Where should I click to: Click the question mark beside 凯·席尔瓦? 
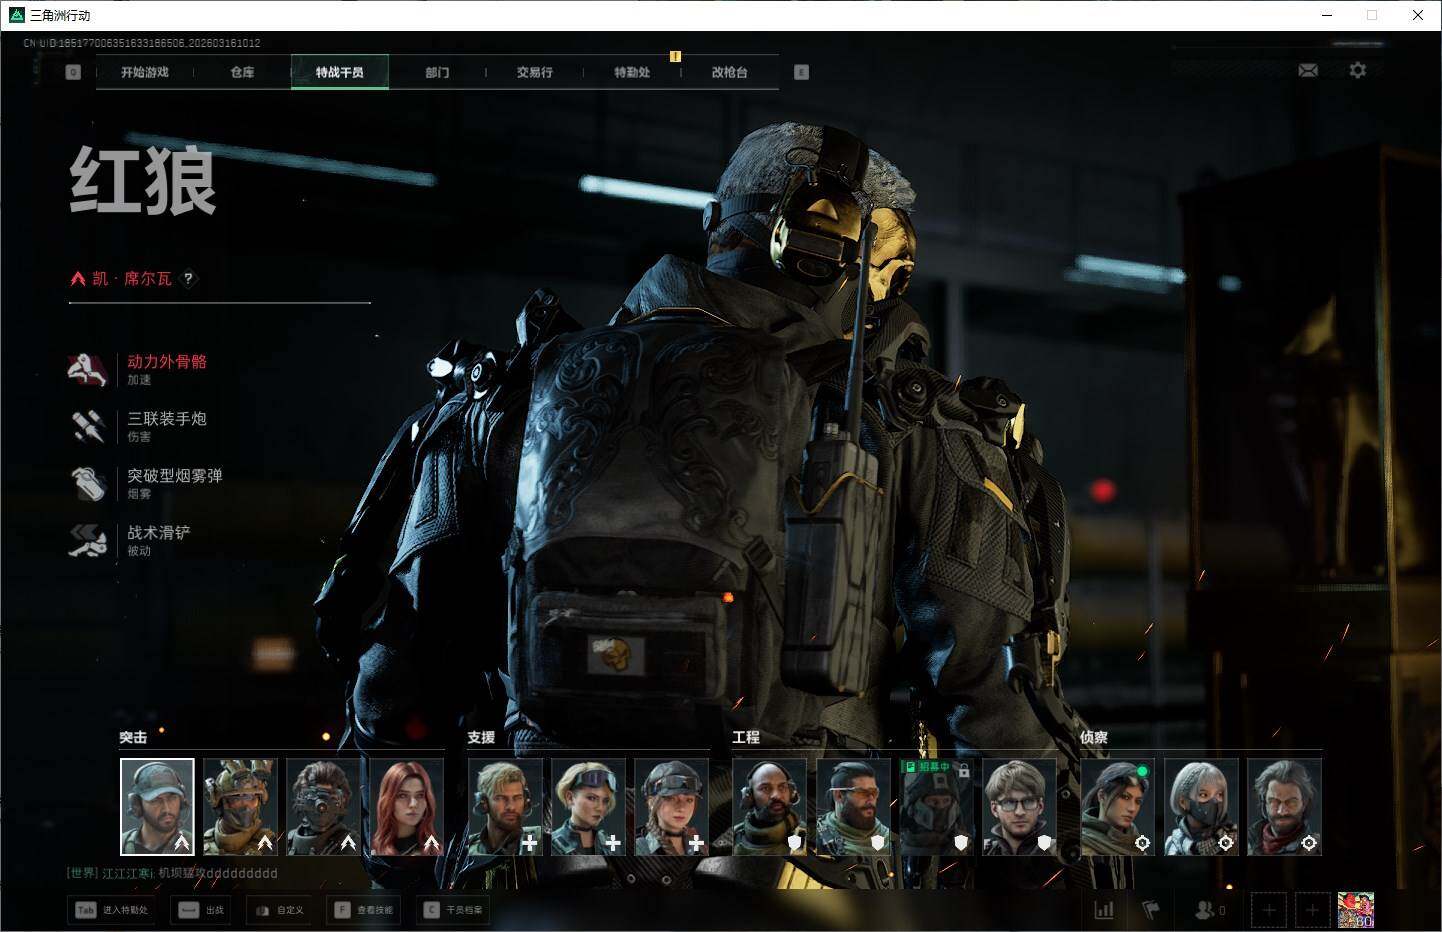[188, 279]
